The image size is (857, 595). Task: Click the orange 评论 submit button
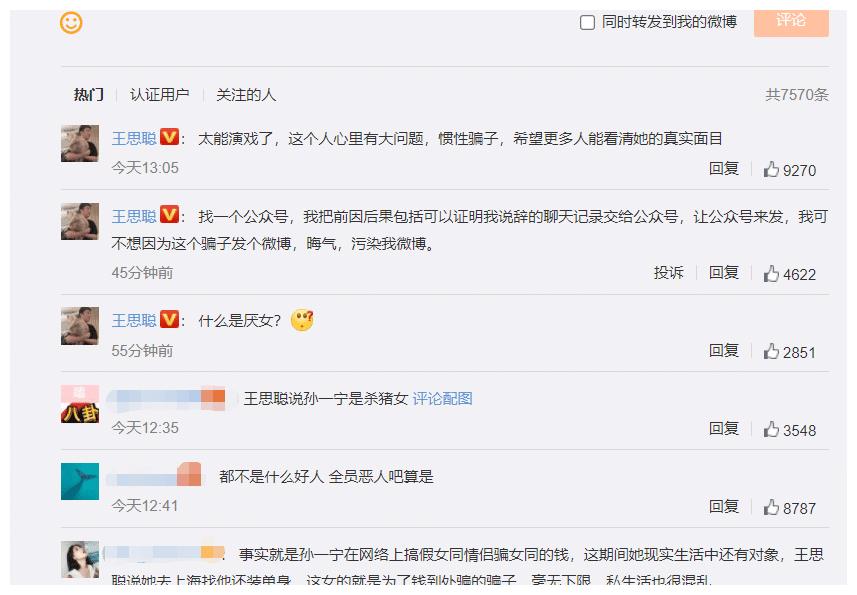click(x=791, y=21)
